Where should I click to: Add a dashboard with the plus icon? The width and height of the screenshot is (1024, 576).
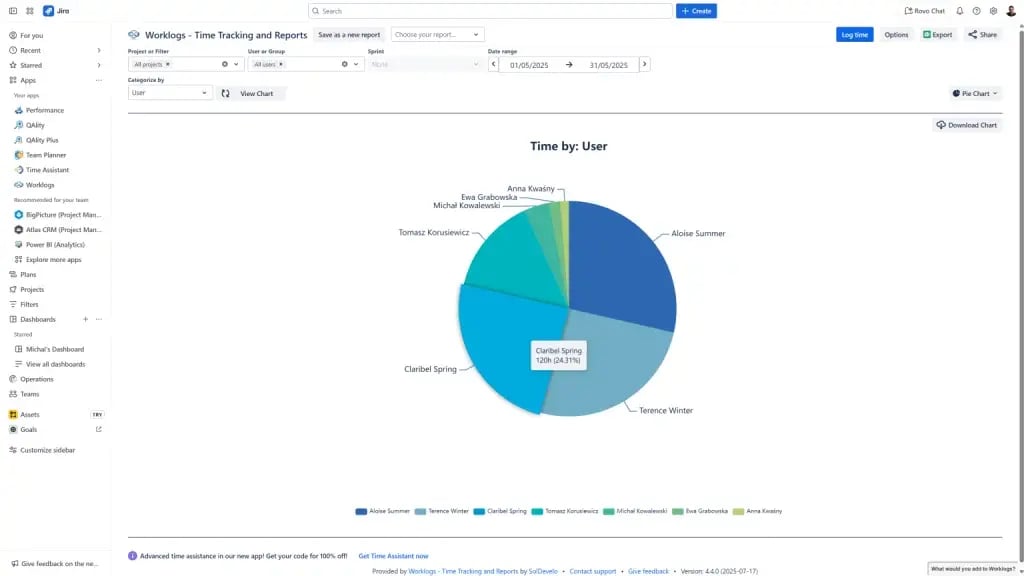pyautogui.click(x=85, y=319)
